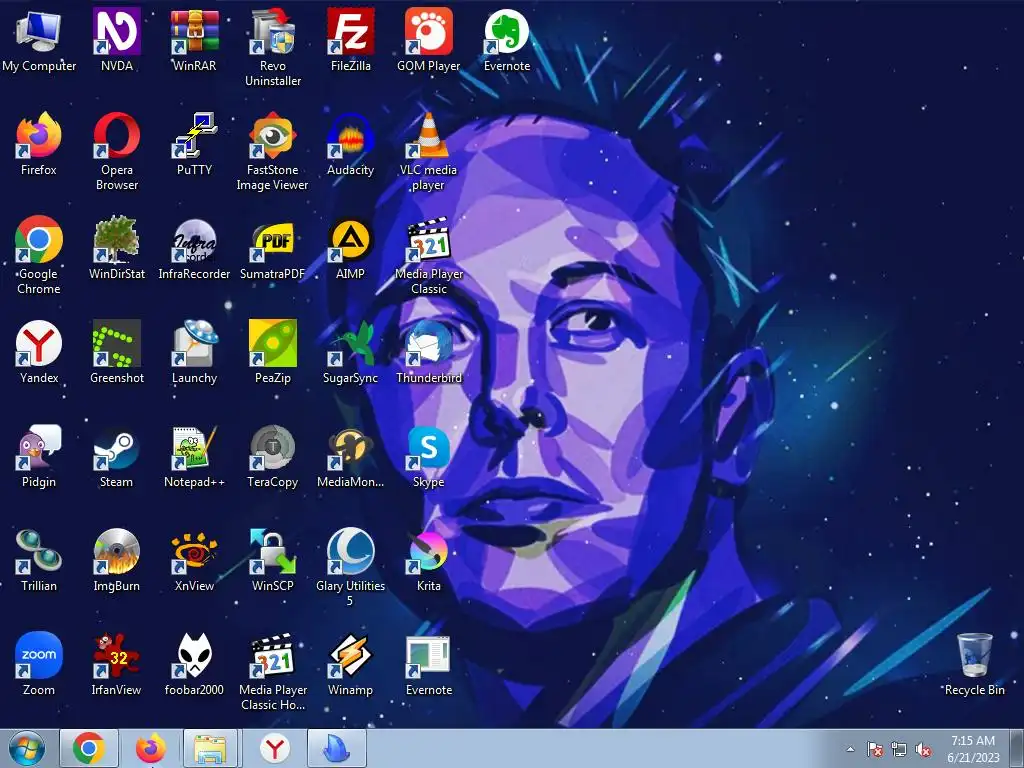This screenshot has height=768, width=1024.
Task: Select the GOM Player icon
Action: (428, 31)
